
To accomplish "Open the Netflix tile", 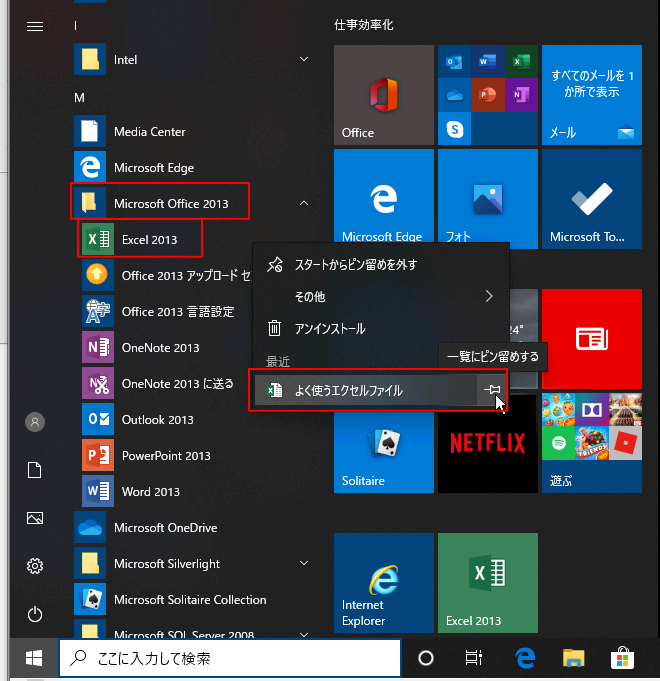I will pos(488,443).
